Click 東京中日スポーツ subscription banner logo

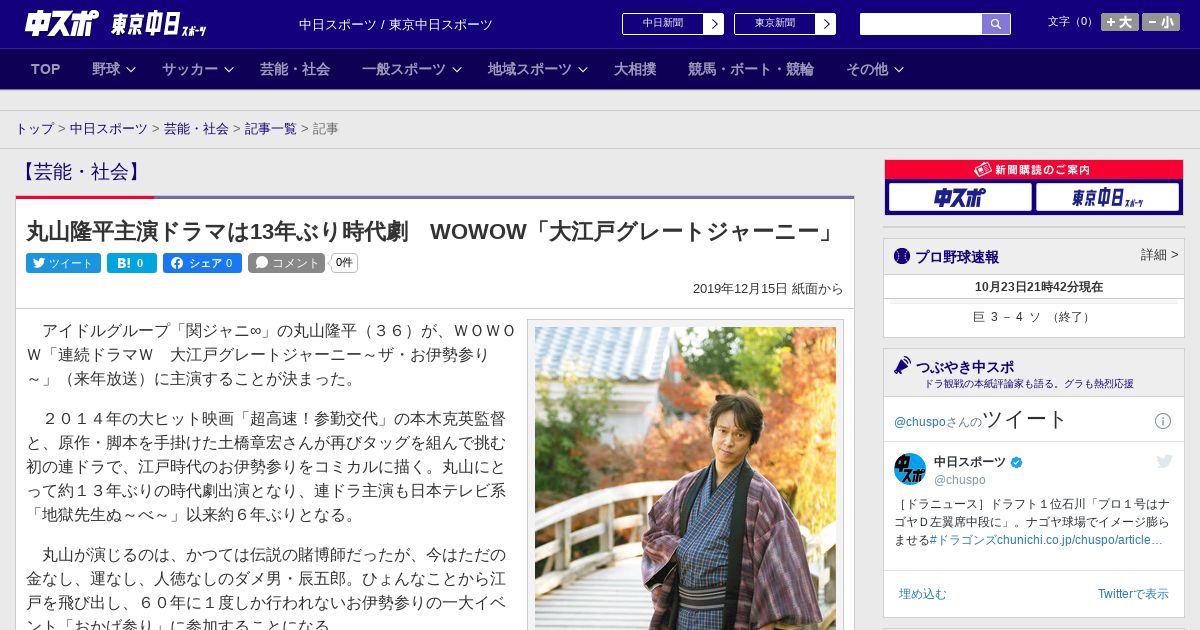coord(1107,197)
